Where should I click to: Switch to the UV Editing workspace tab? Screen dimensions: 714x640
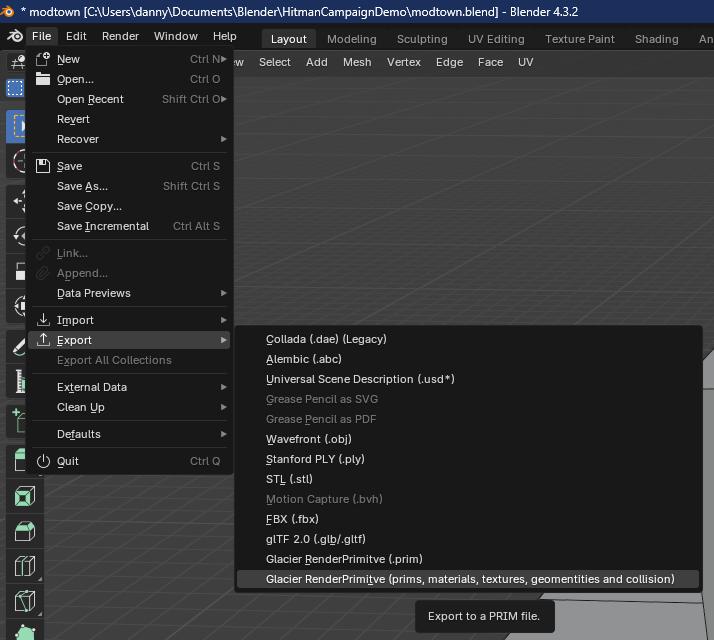(x=496, y=39)
